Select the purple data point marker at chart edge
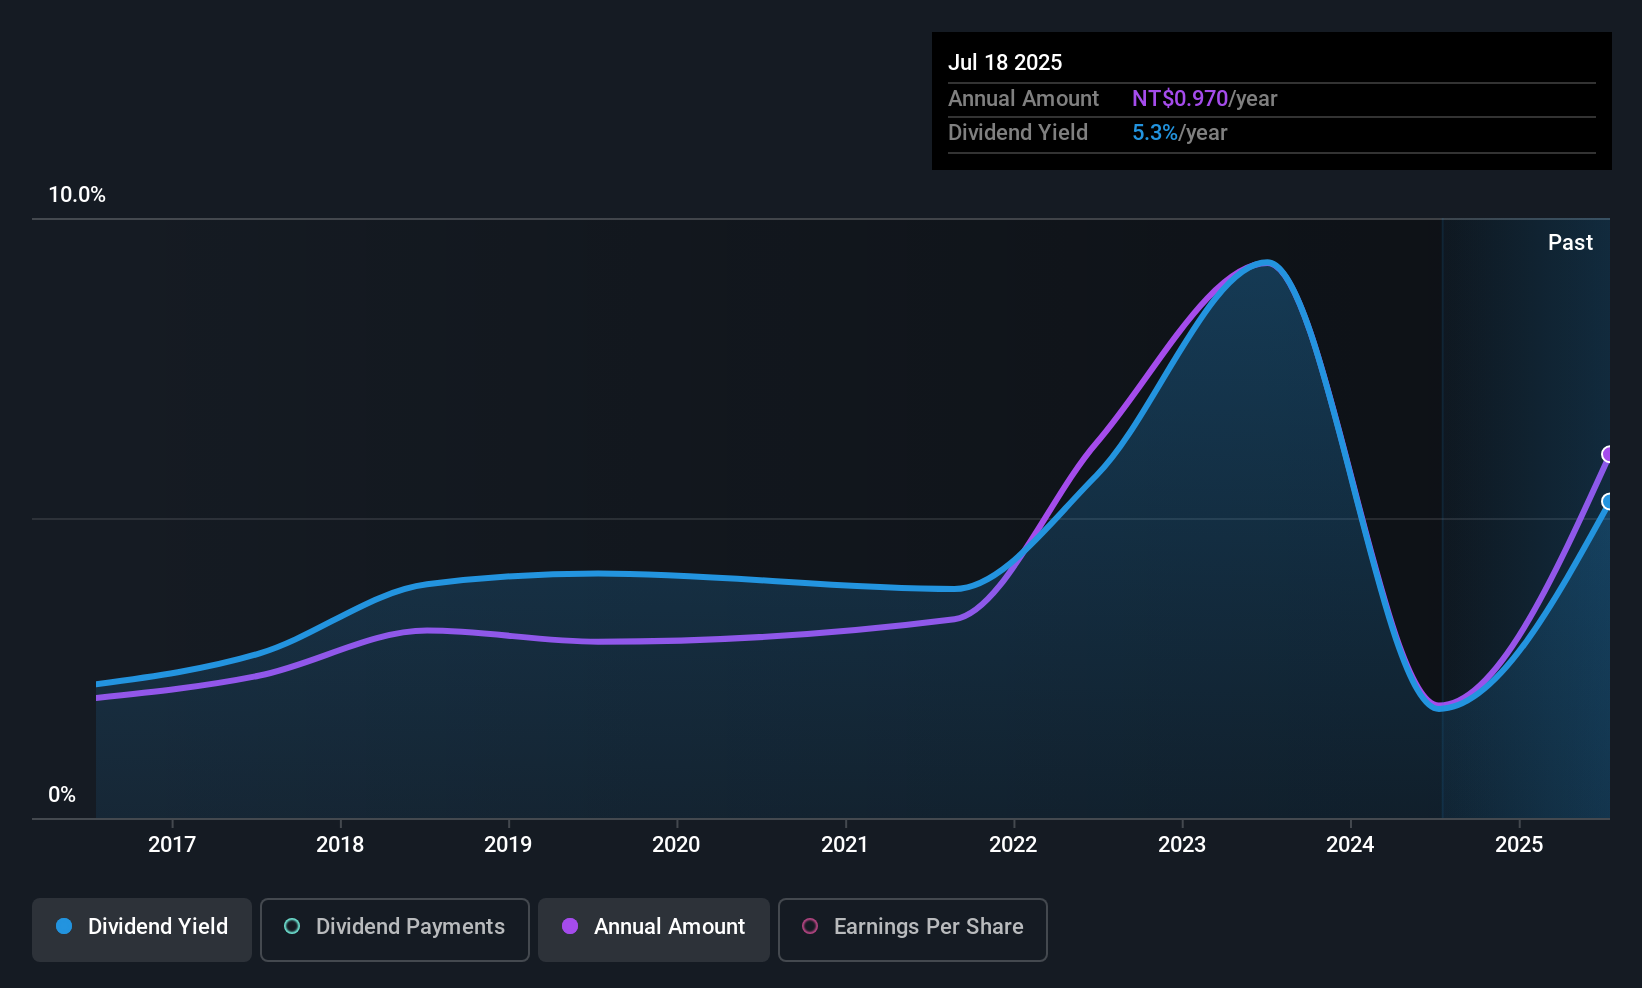 1609,455
